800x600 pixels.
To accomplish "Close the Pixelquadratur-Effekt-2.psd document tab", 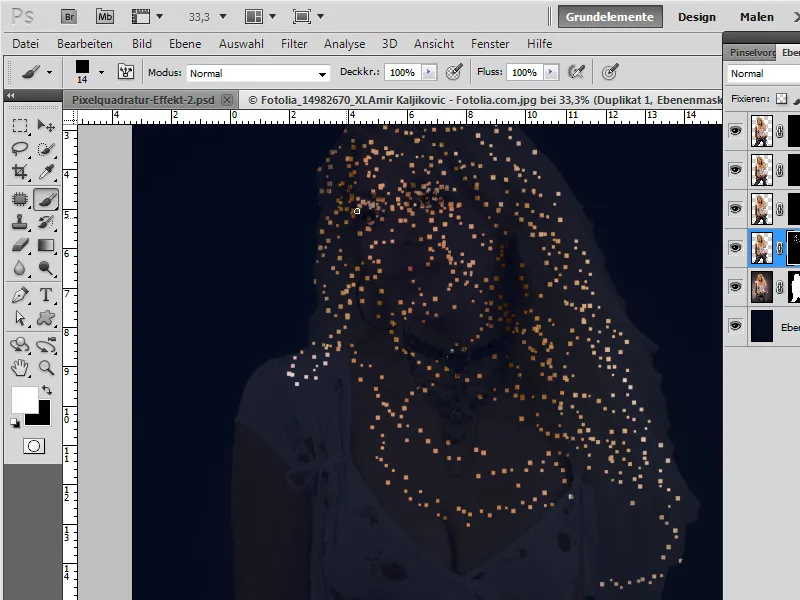I will 227,100.
